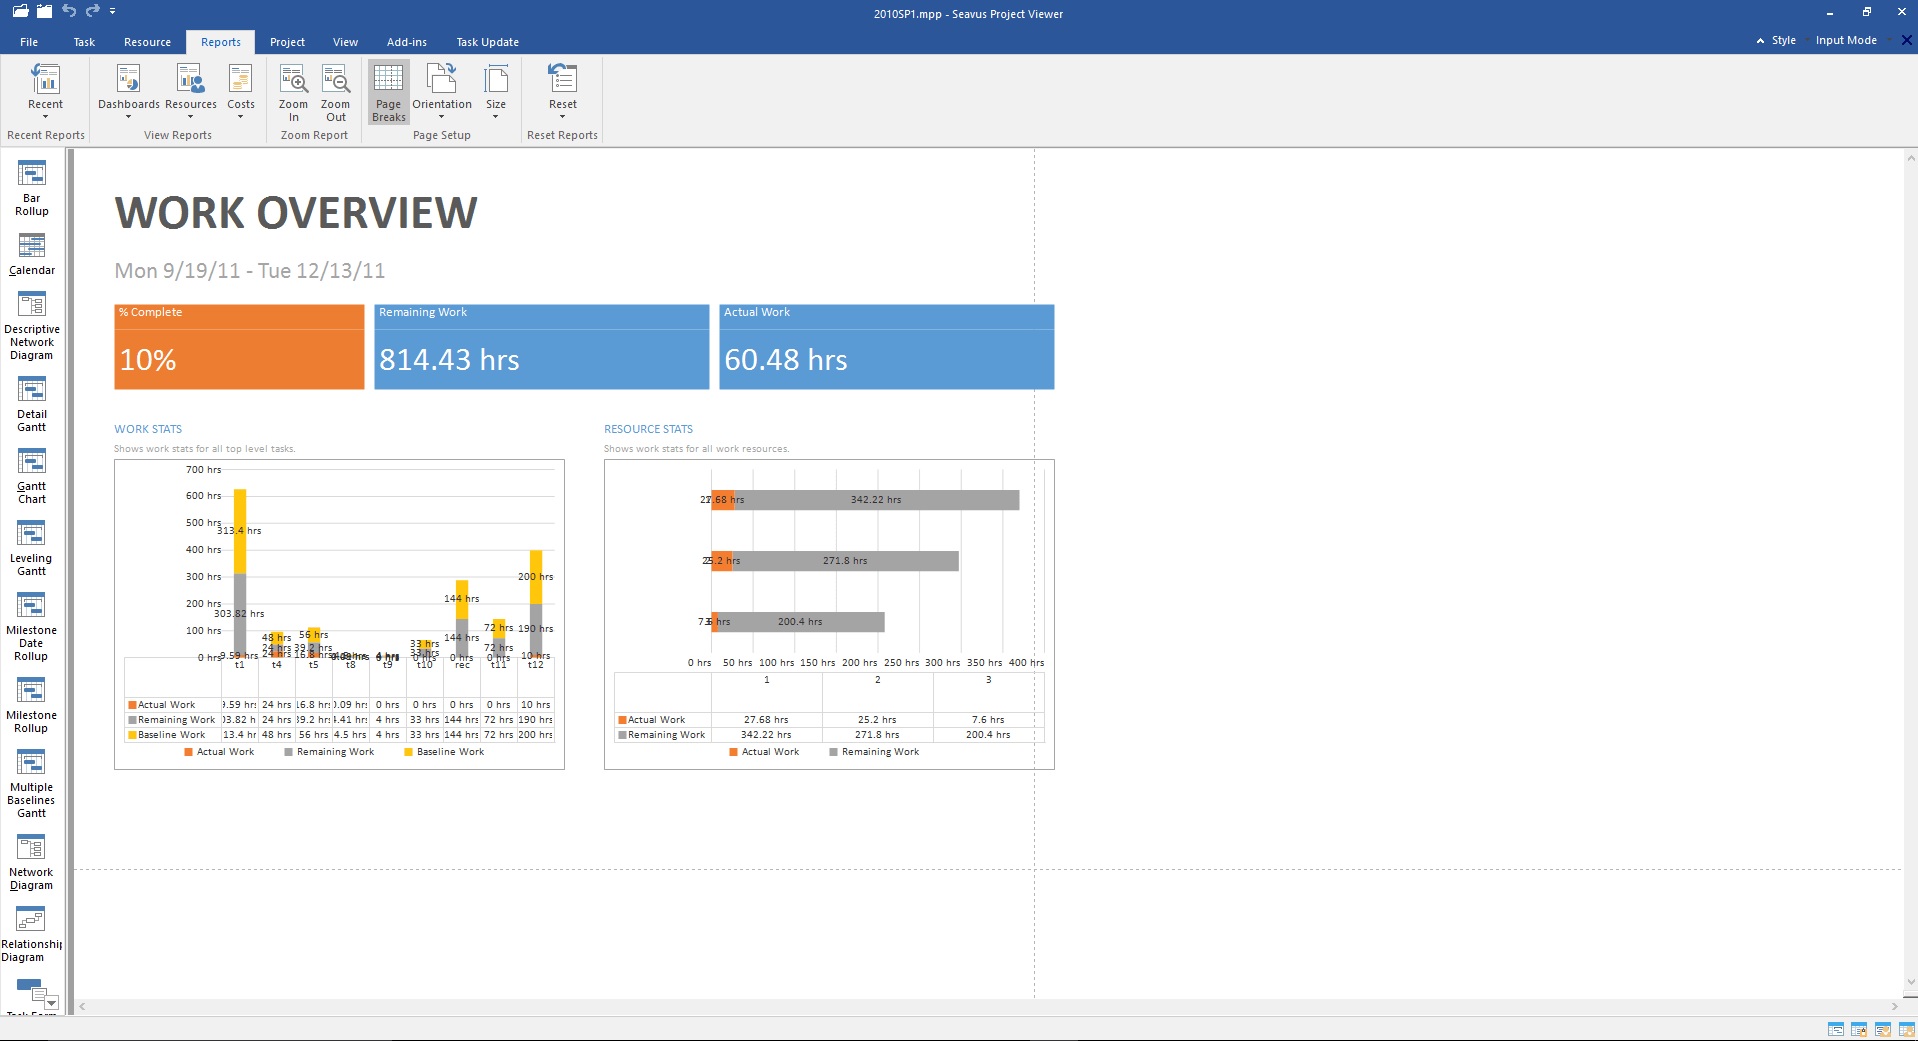1918x1041 pixels.
Task: Toggle Input Mode in title bar
Action: (1845, 40)
